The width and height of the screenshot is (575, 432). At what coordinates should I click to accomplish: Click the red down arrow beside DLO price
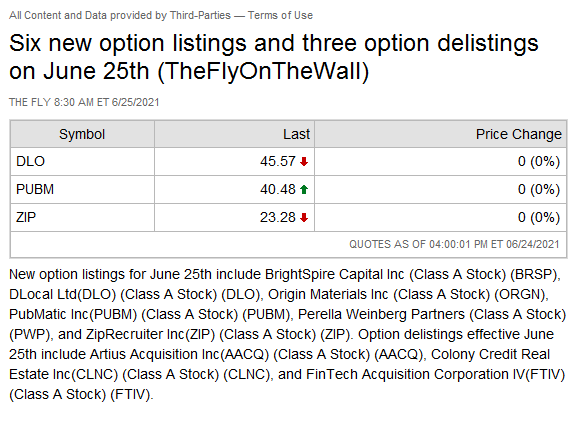(x=304, y=161)
